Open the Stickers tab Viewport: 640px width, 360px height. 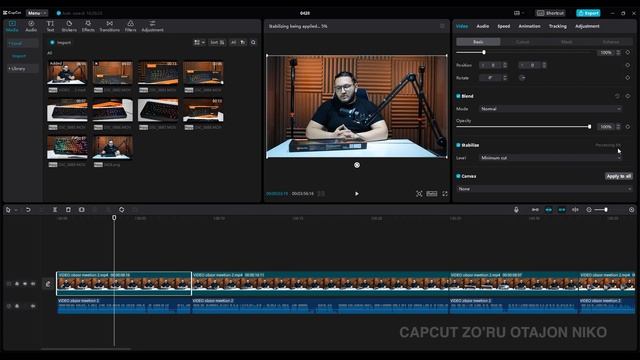point(69,26)
